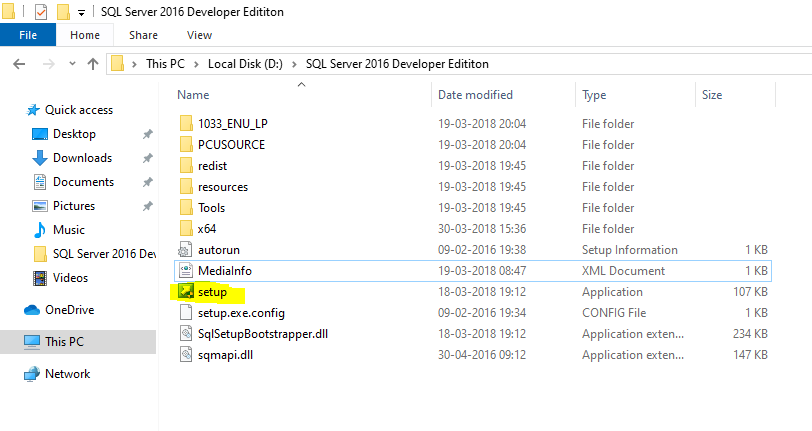Click the New folder icon in title bar
812x431 pixels.
pyautogui.click(x=63, y=11)
